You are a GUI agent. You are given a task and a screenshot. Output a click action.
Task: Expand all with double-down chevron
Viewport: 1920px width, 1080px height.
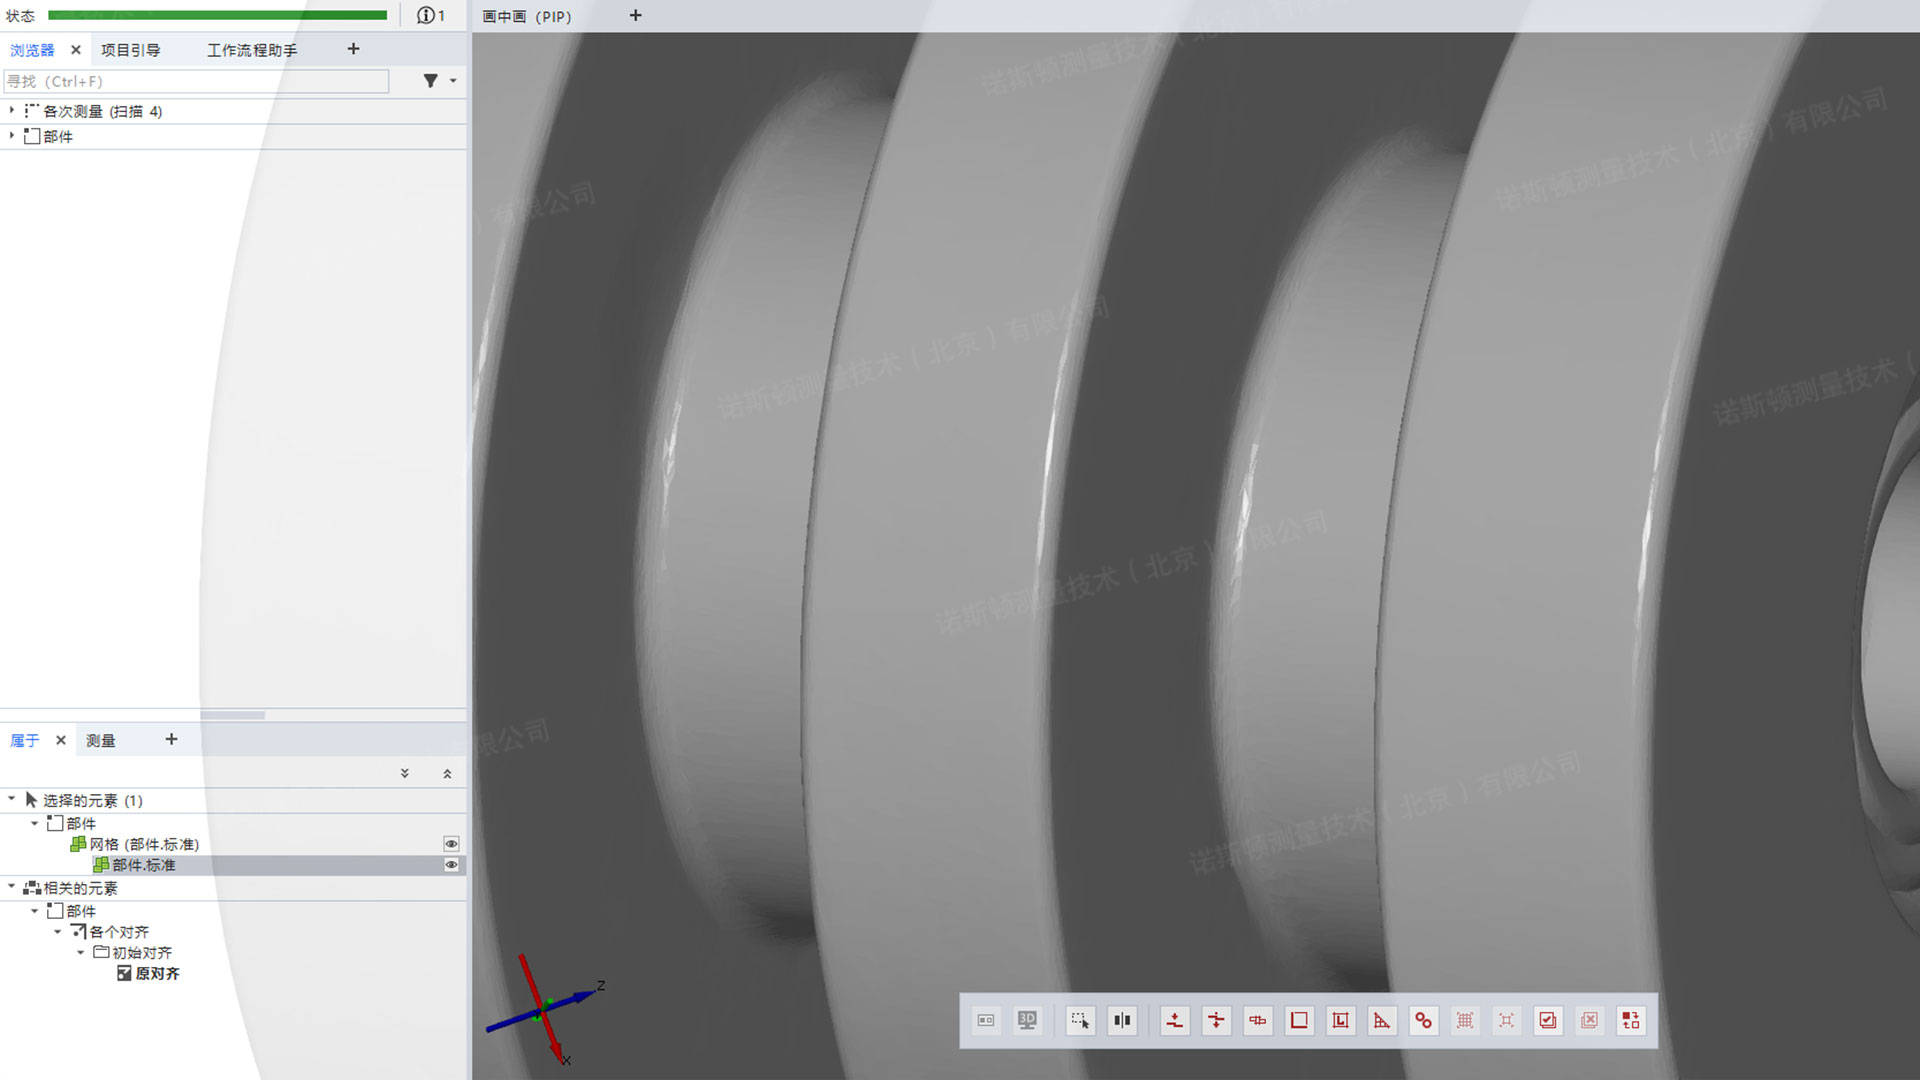405,773
